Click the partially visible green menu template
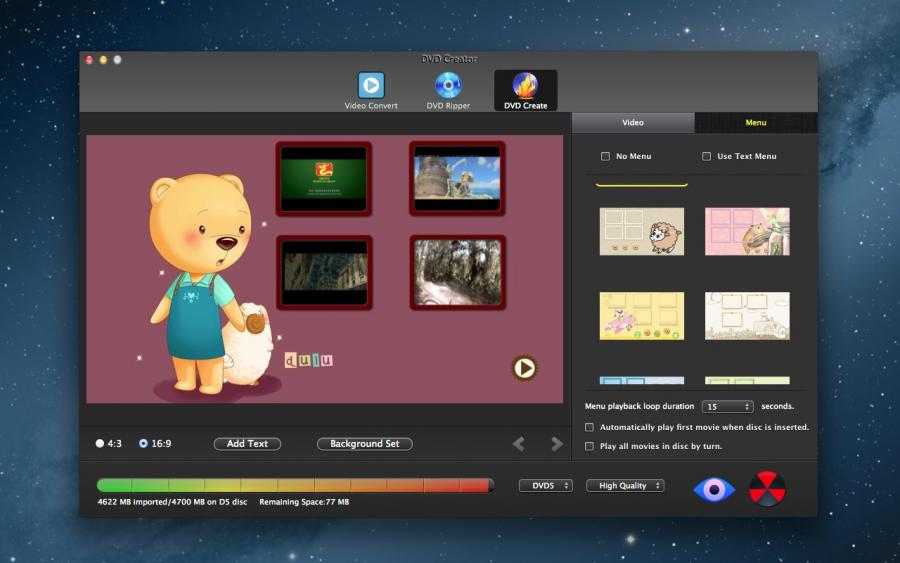This screenshot has width=900, height=563. pyautogui.click(x=747, y=380)
